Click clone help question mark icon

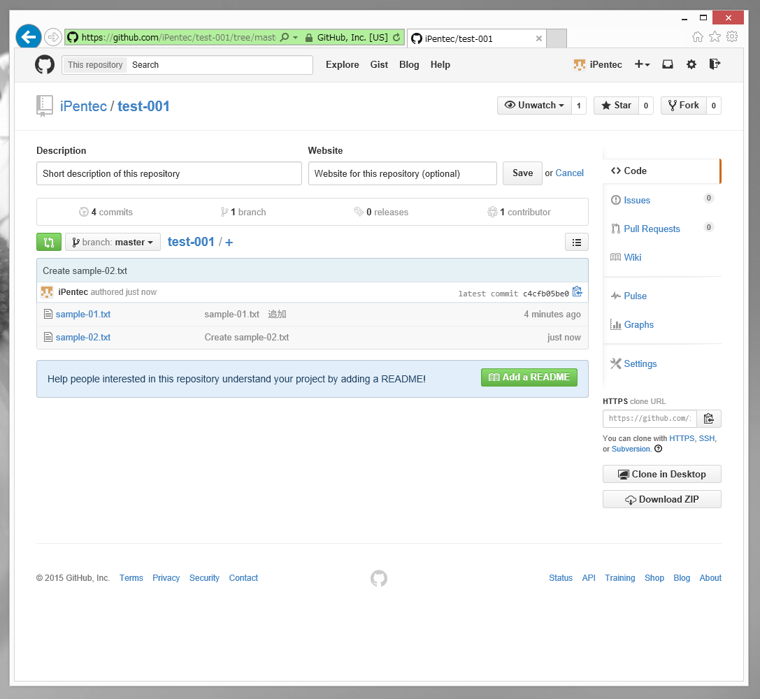tap(658, 449)
